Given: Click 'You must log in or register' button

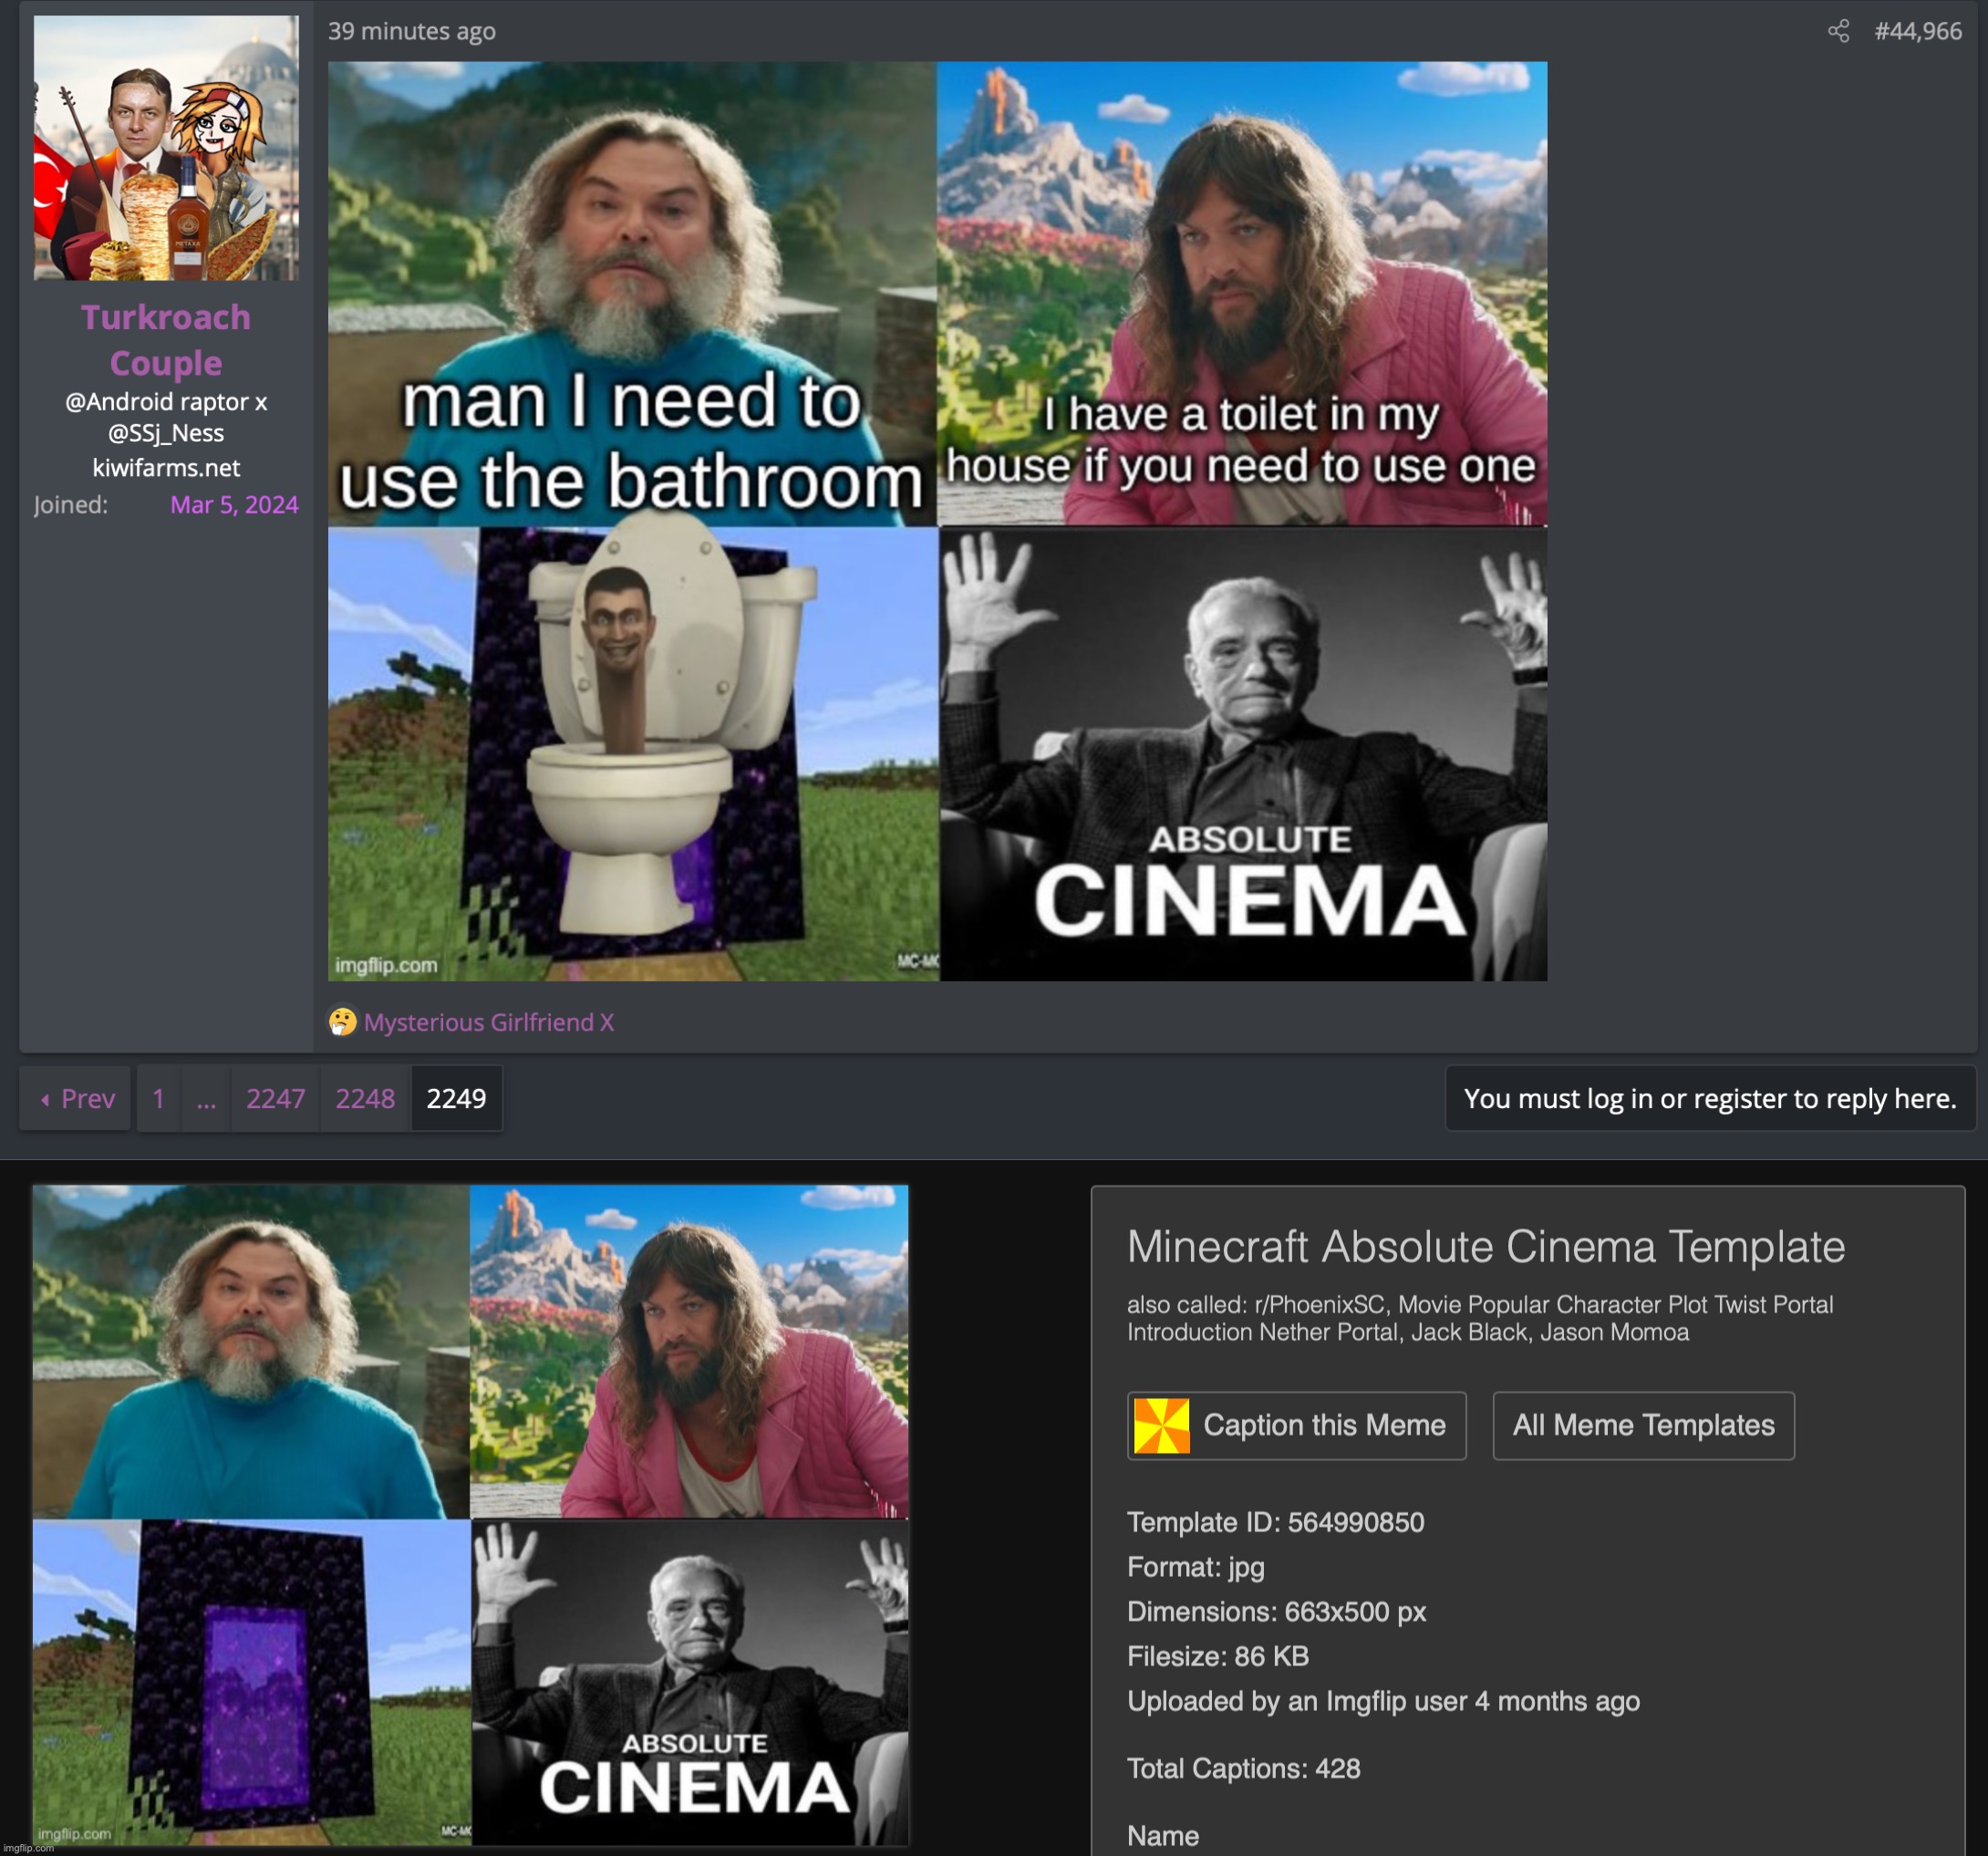Looking at the screenshot, I should click(x=1710, y=1098).
